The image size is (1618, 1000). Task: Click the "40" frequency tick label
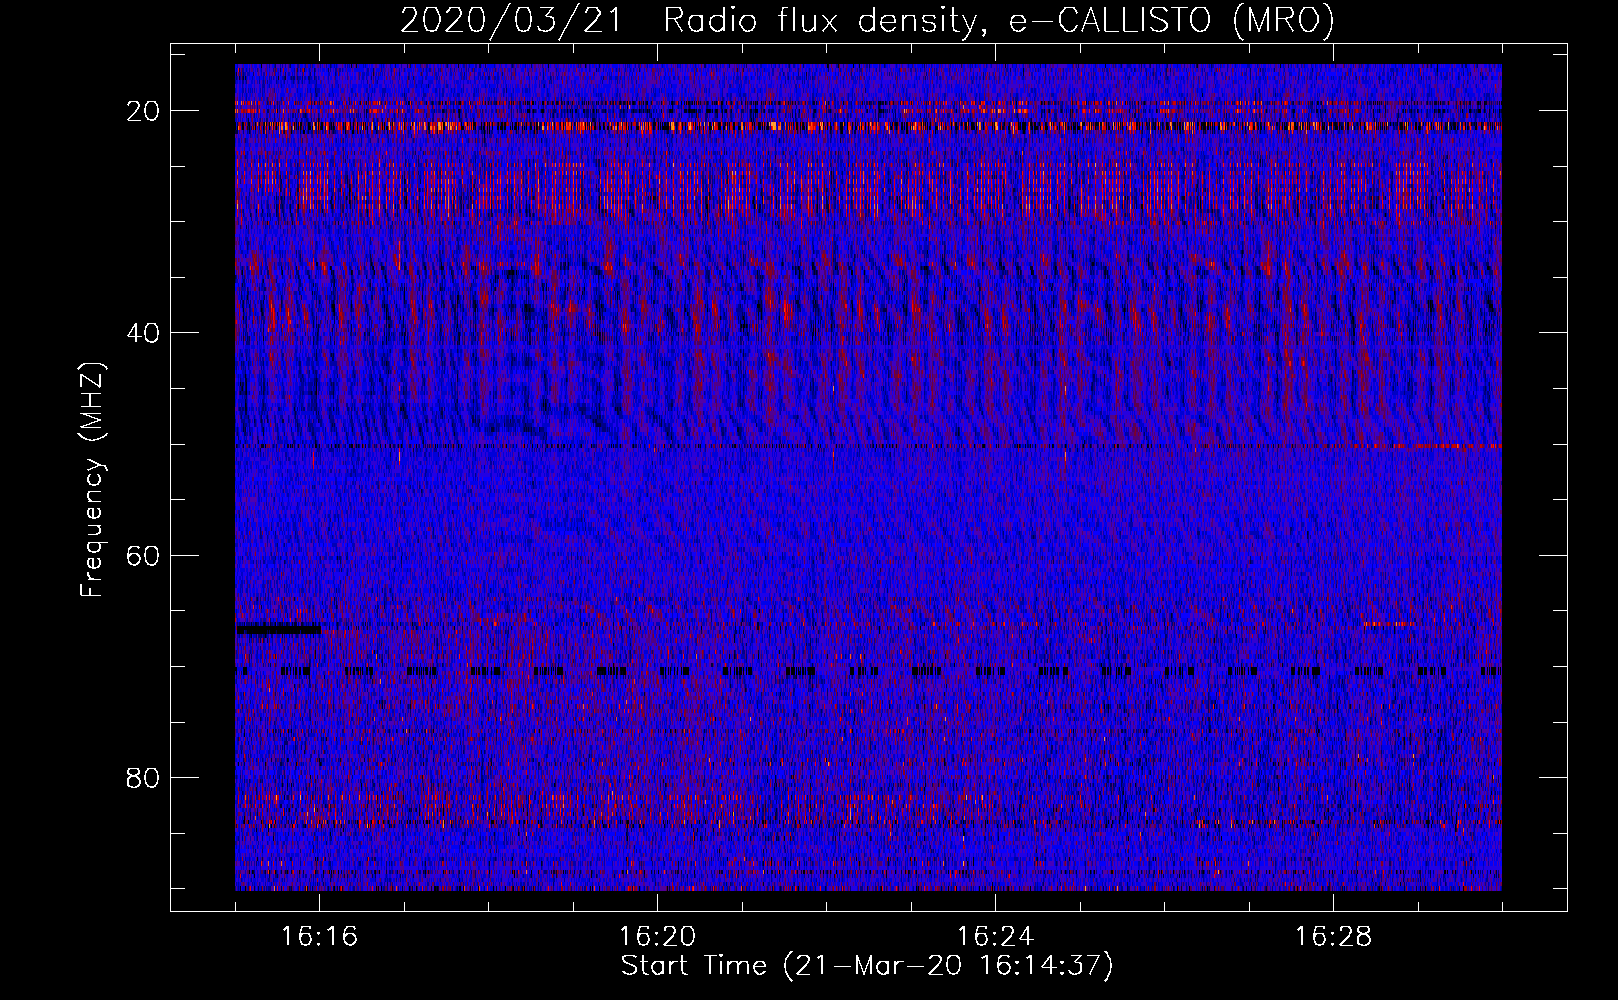point(143,333)
